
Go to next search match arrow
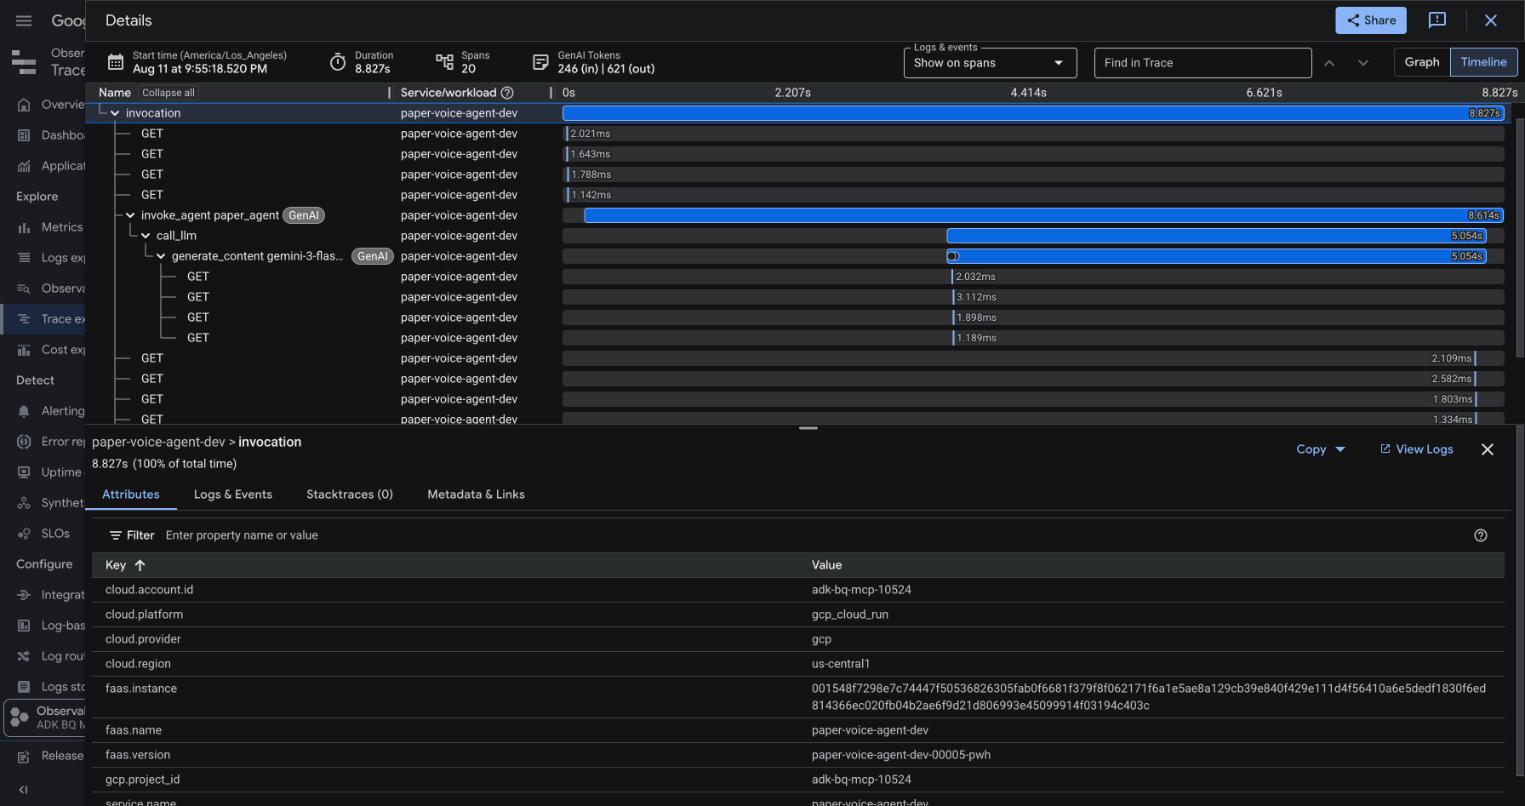tap(1363, 63)
